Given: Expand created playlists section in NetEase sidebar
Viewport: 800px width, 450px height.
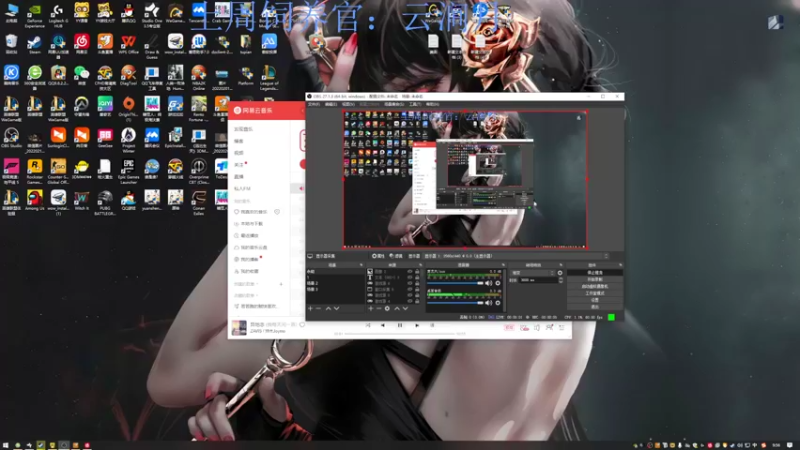Looking at the screenshot, I should [x=246, y=284].
